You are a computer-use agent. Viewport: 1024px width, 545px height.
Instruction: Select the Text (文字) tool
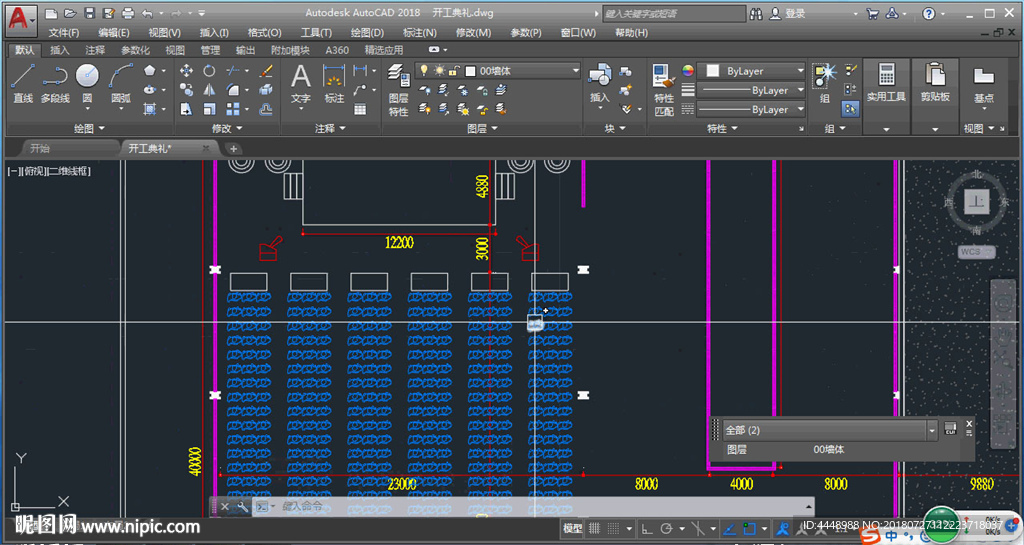(x=300, y=84)
